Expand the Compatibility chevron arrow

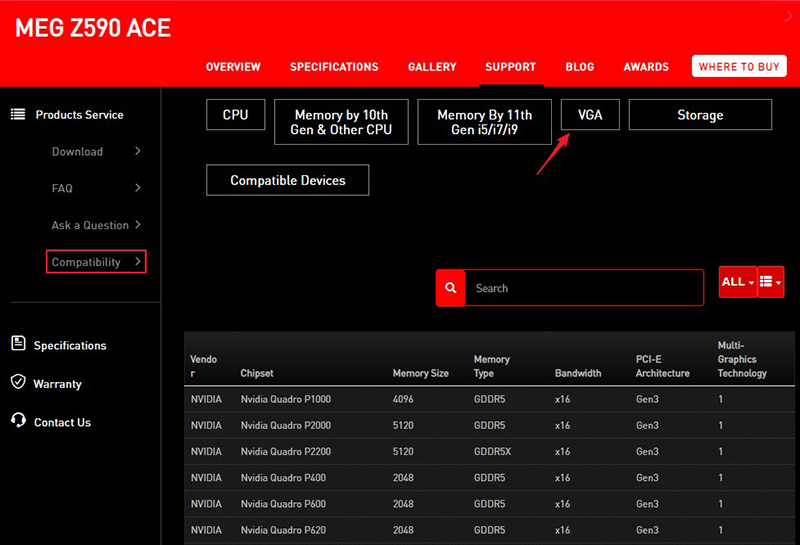138,261
